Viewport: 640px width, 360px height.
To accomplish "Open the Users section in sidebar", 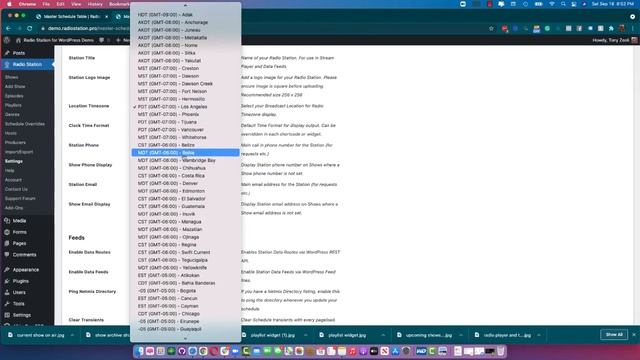I will [x=19, y=292].
